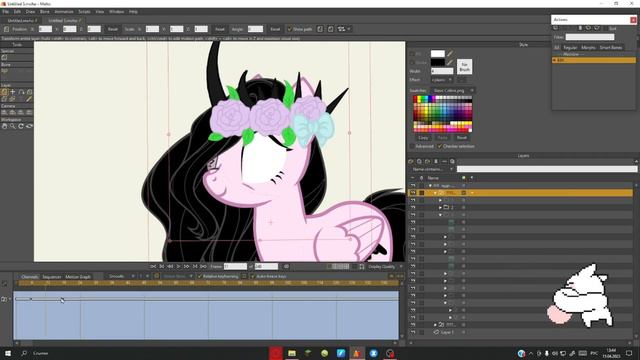
Task: Click the Flip layer vertically icon
Action: (330, 29)
